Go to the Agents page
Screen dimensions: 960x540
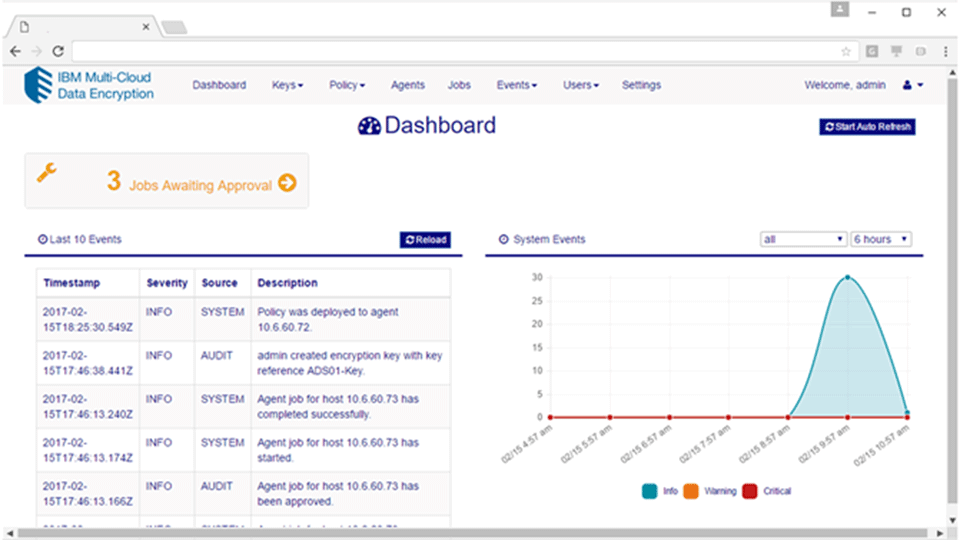(408, 86)
